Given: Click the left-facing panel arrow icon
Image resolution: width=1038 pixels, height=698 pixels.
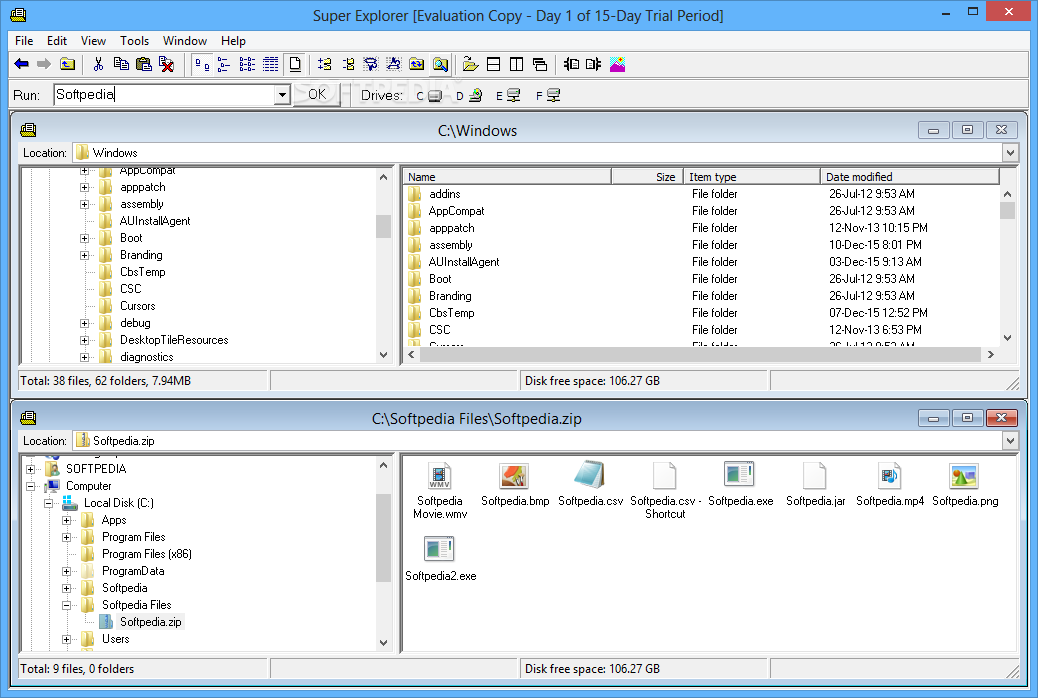Looking at the screenshot, I should [571, 64].
